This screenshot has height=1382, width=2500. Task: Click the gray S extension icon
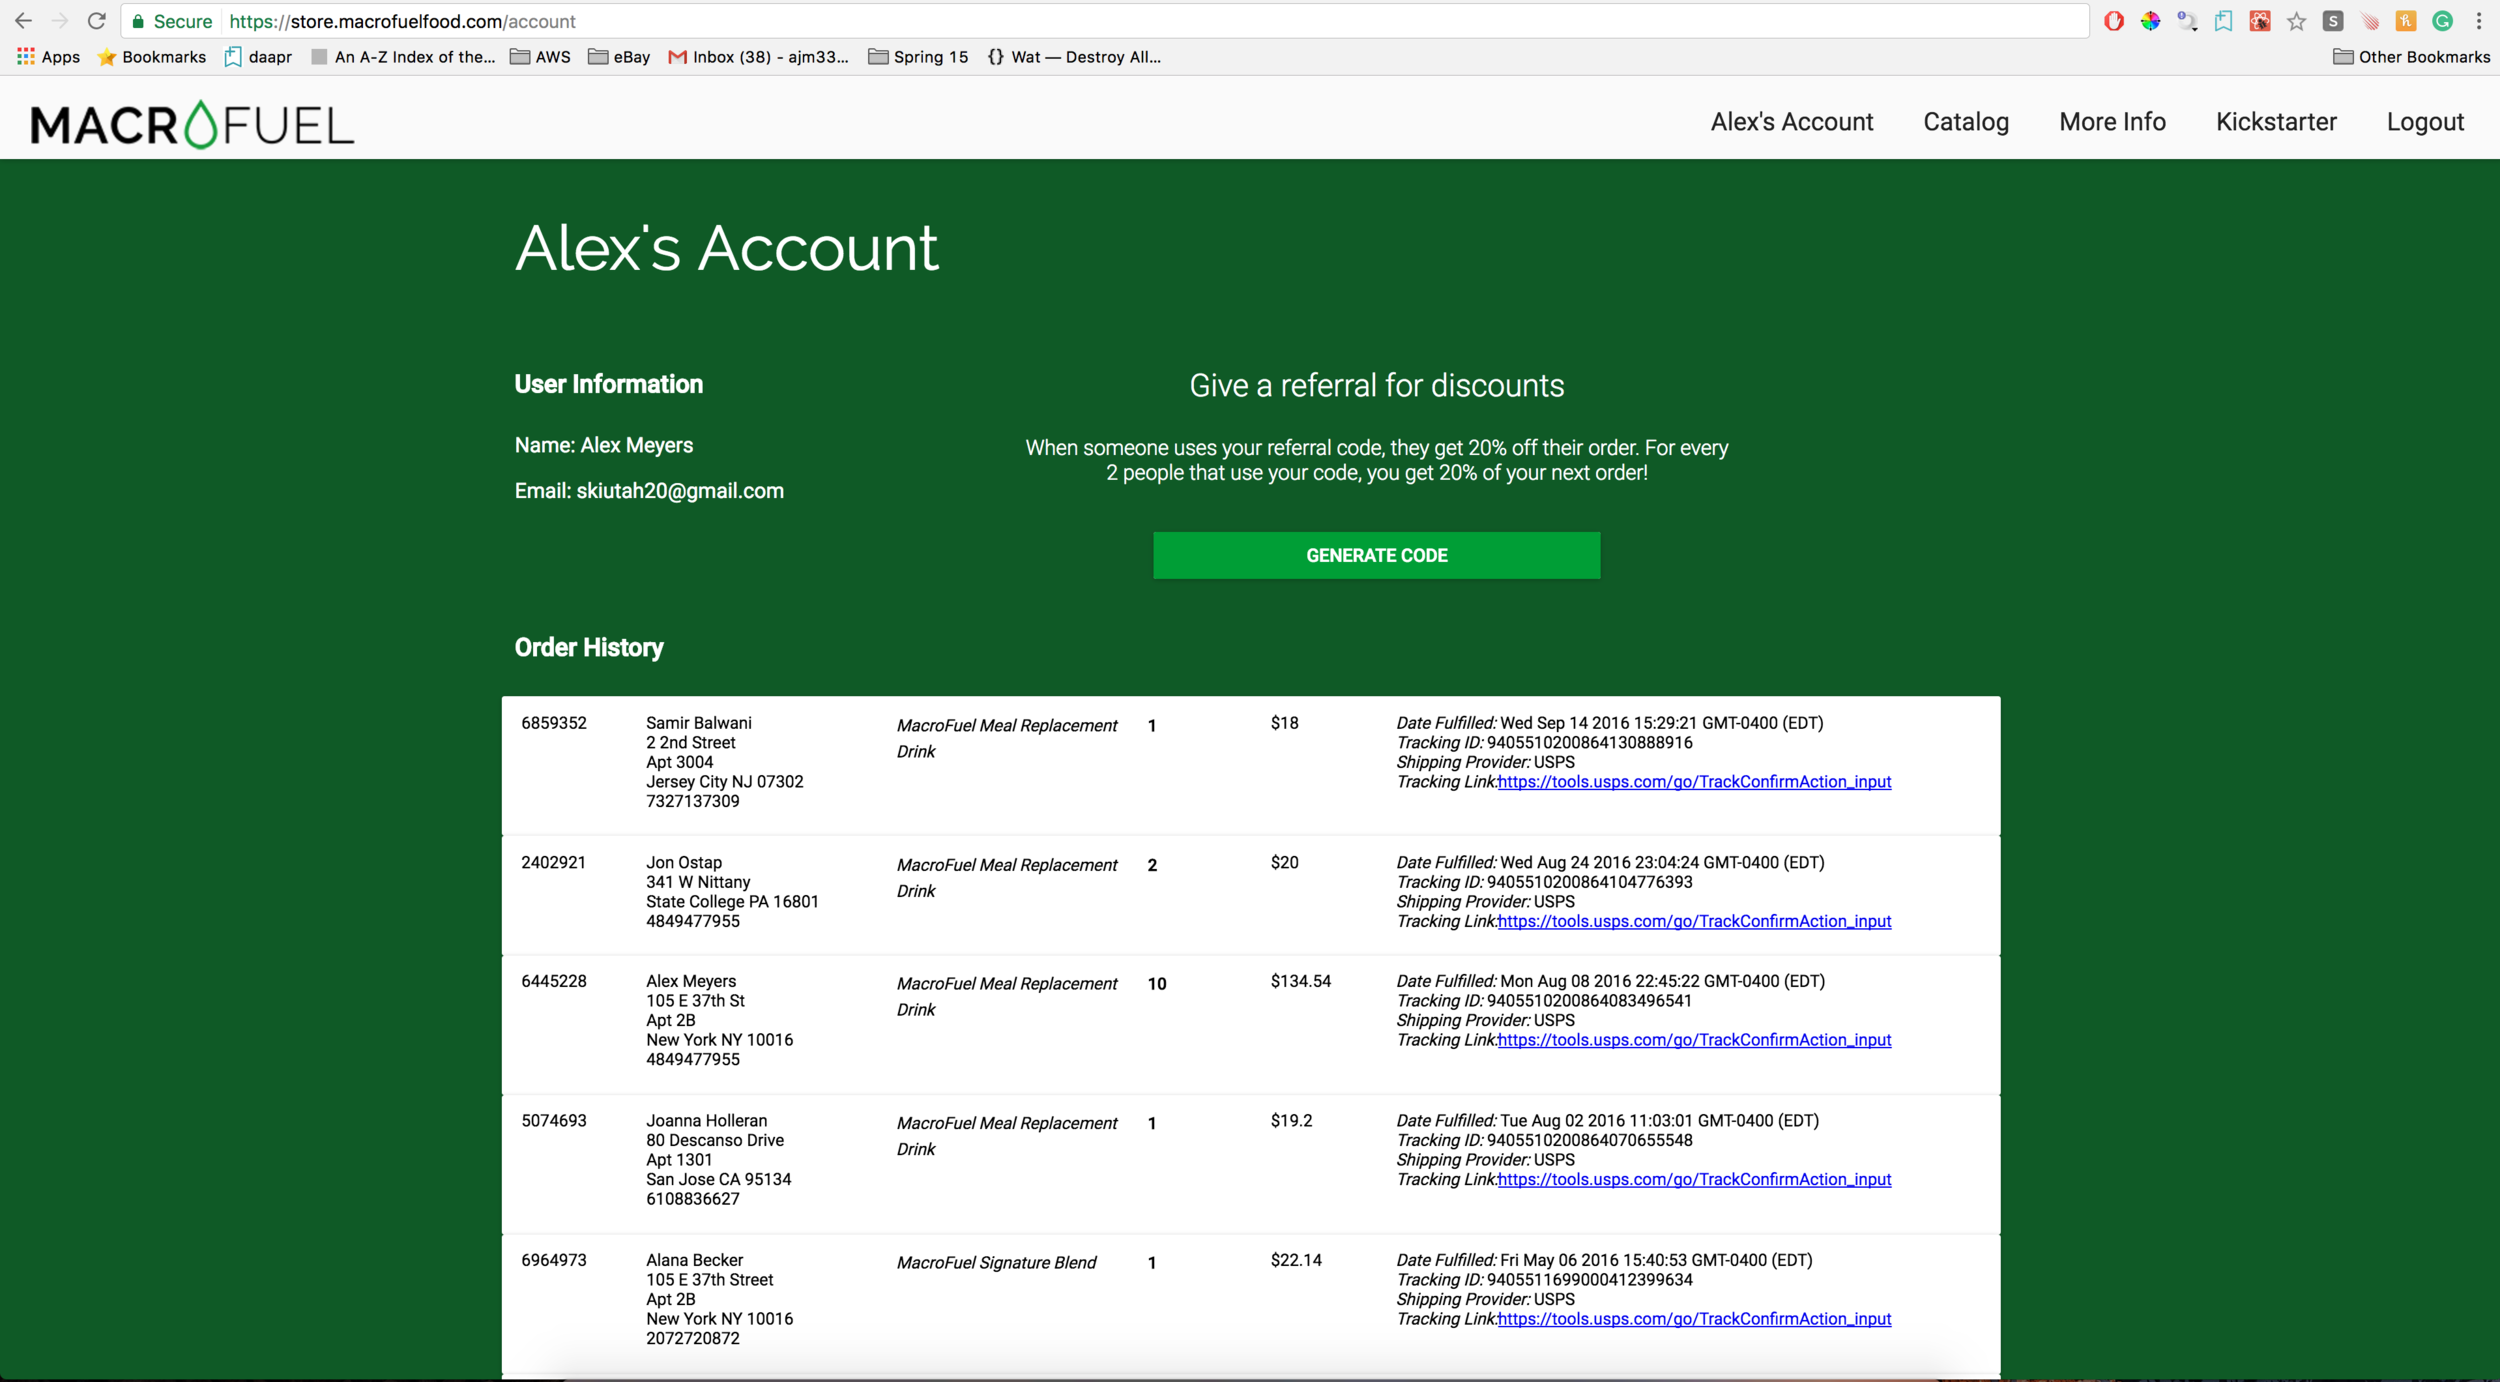pos(2333,21)
